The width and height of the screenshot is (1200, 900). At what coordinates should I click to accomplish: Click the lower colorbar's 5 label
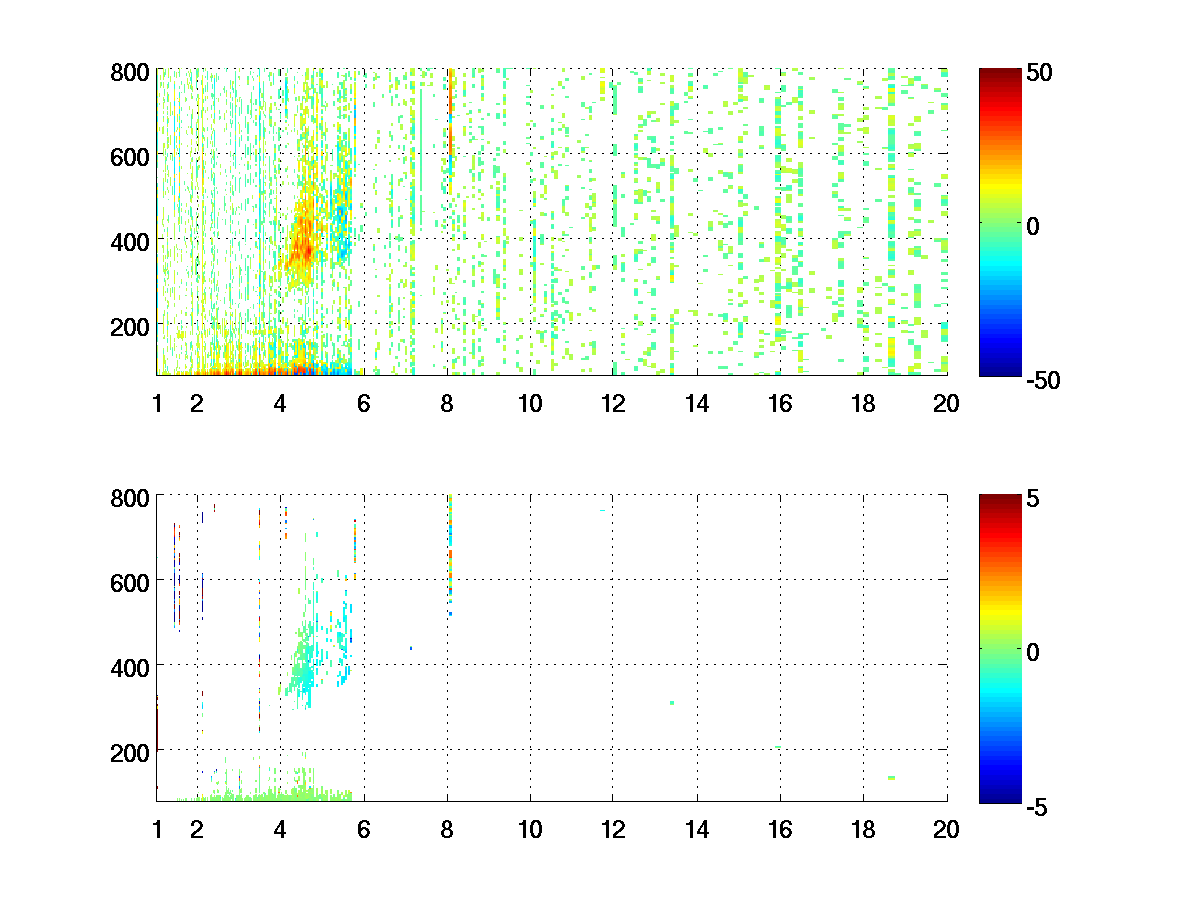[x=1033, y=501]
